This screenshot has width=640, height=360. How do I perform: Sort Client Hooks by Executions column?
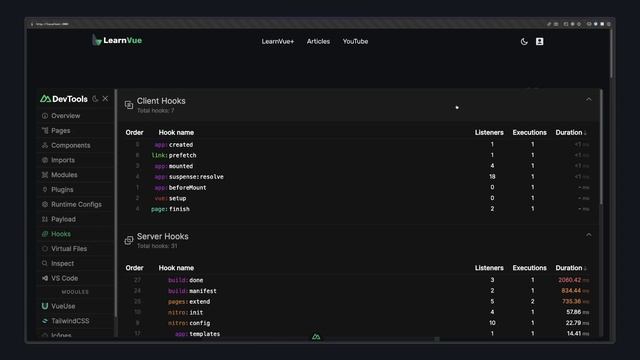529,133
